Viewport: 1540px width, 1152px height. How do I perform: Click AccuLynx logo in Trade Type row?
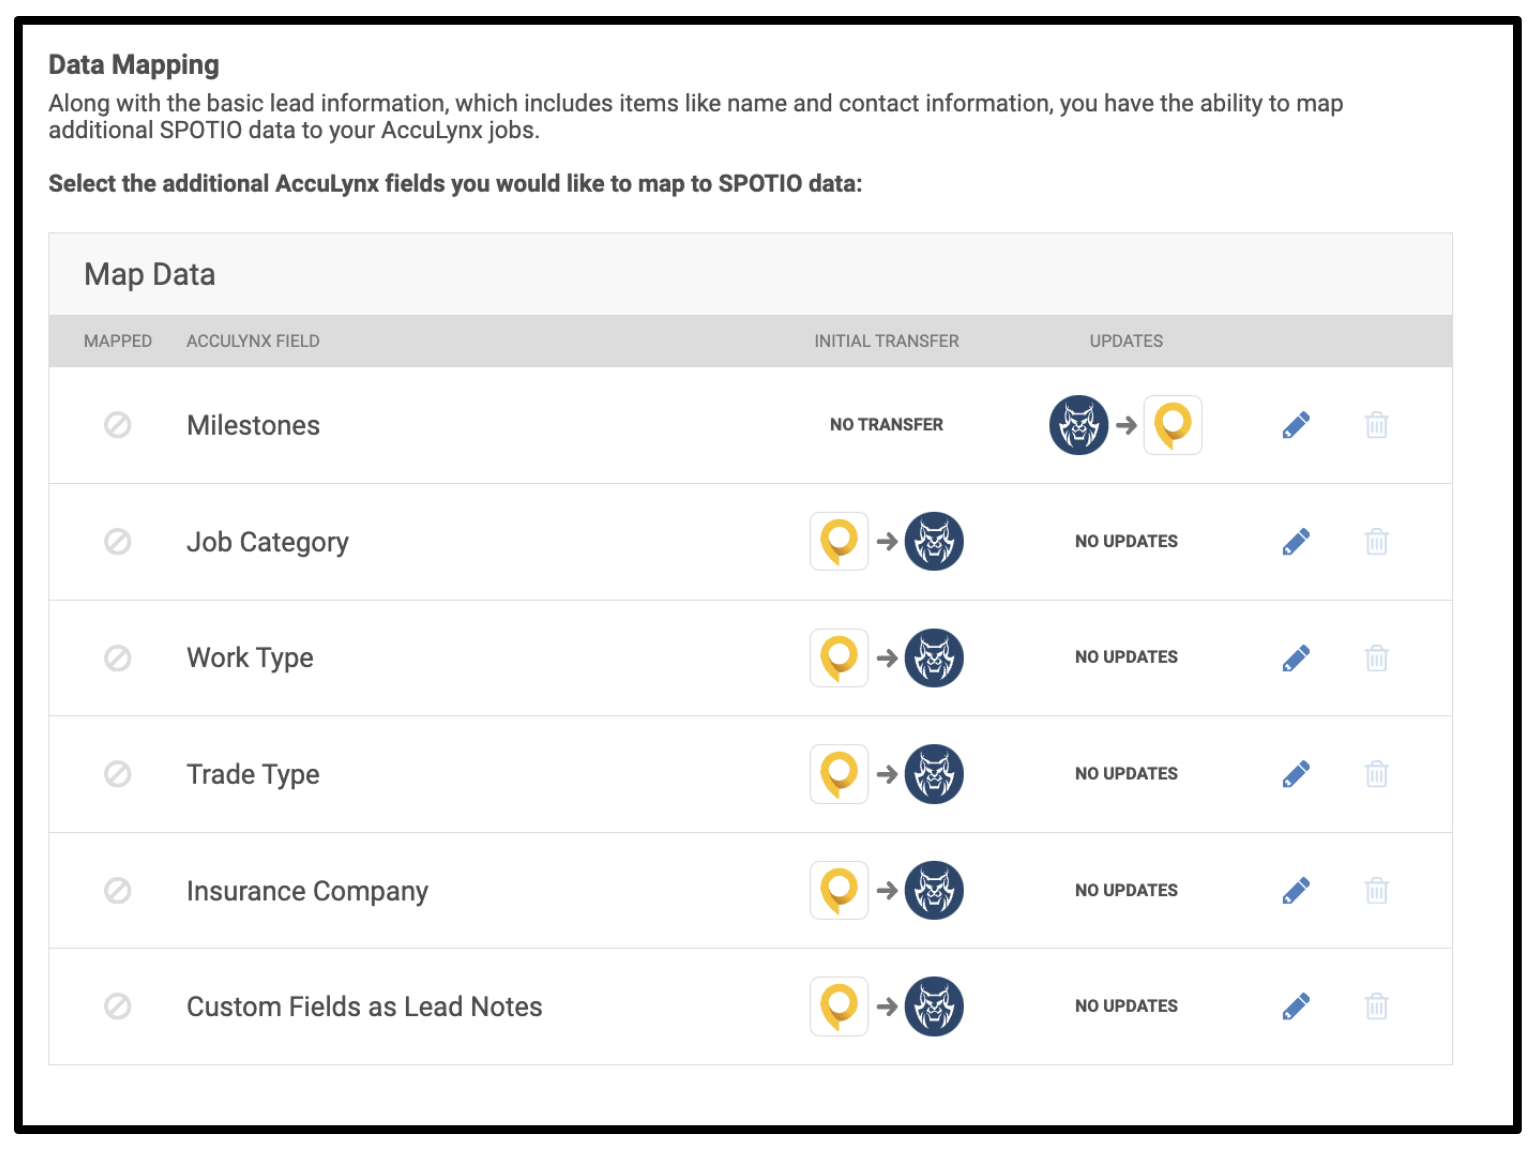point(934,774)
